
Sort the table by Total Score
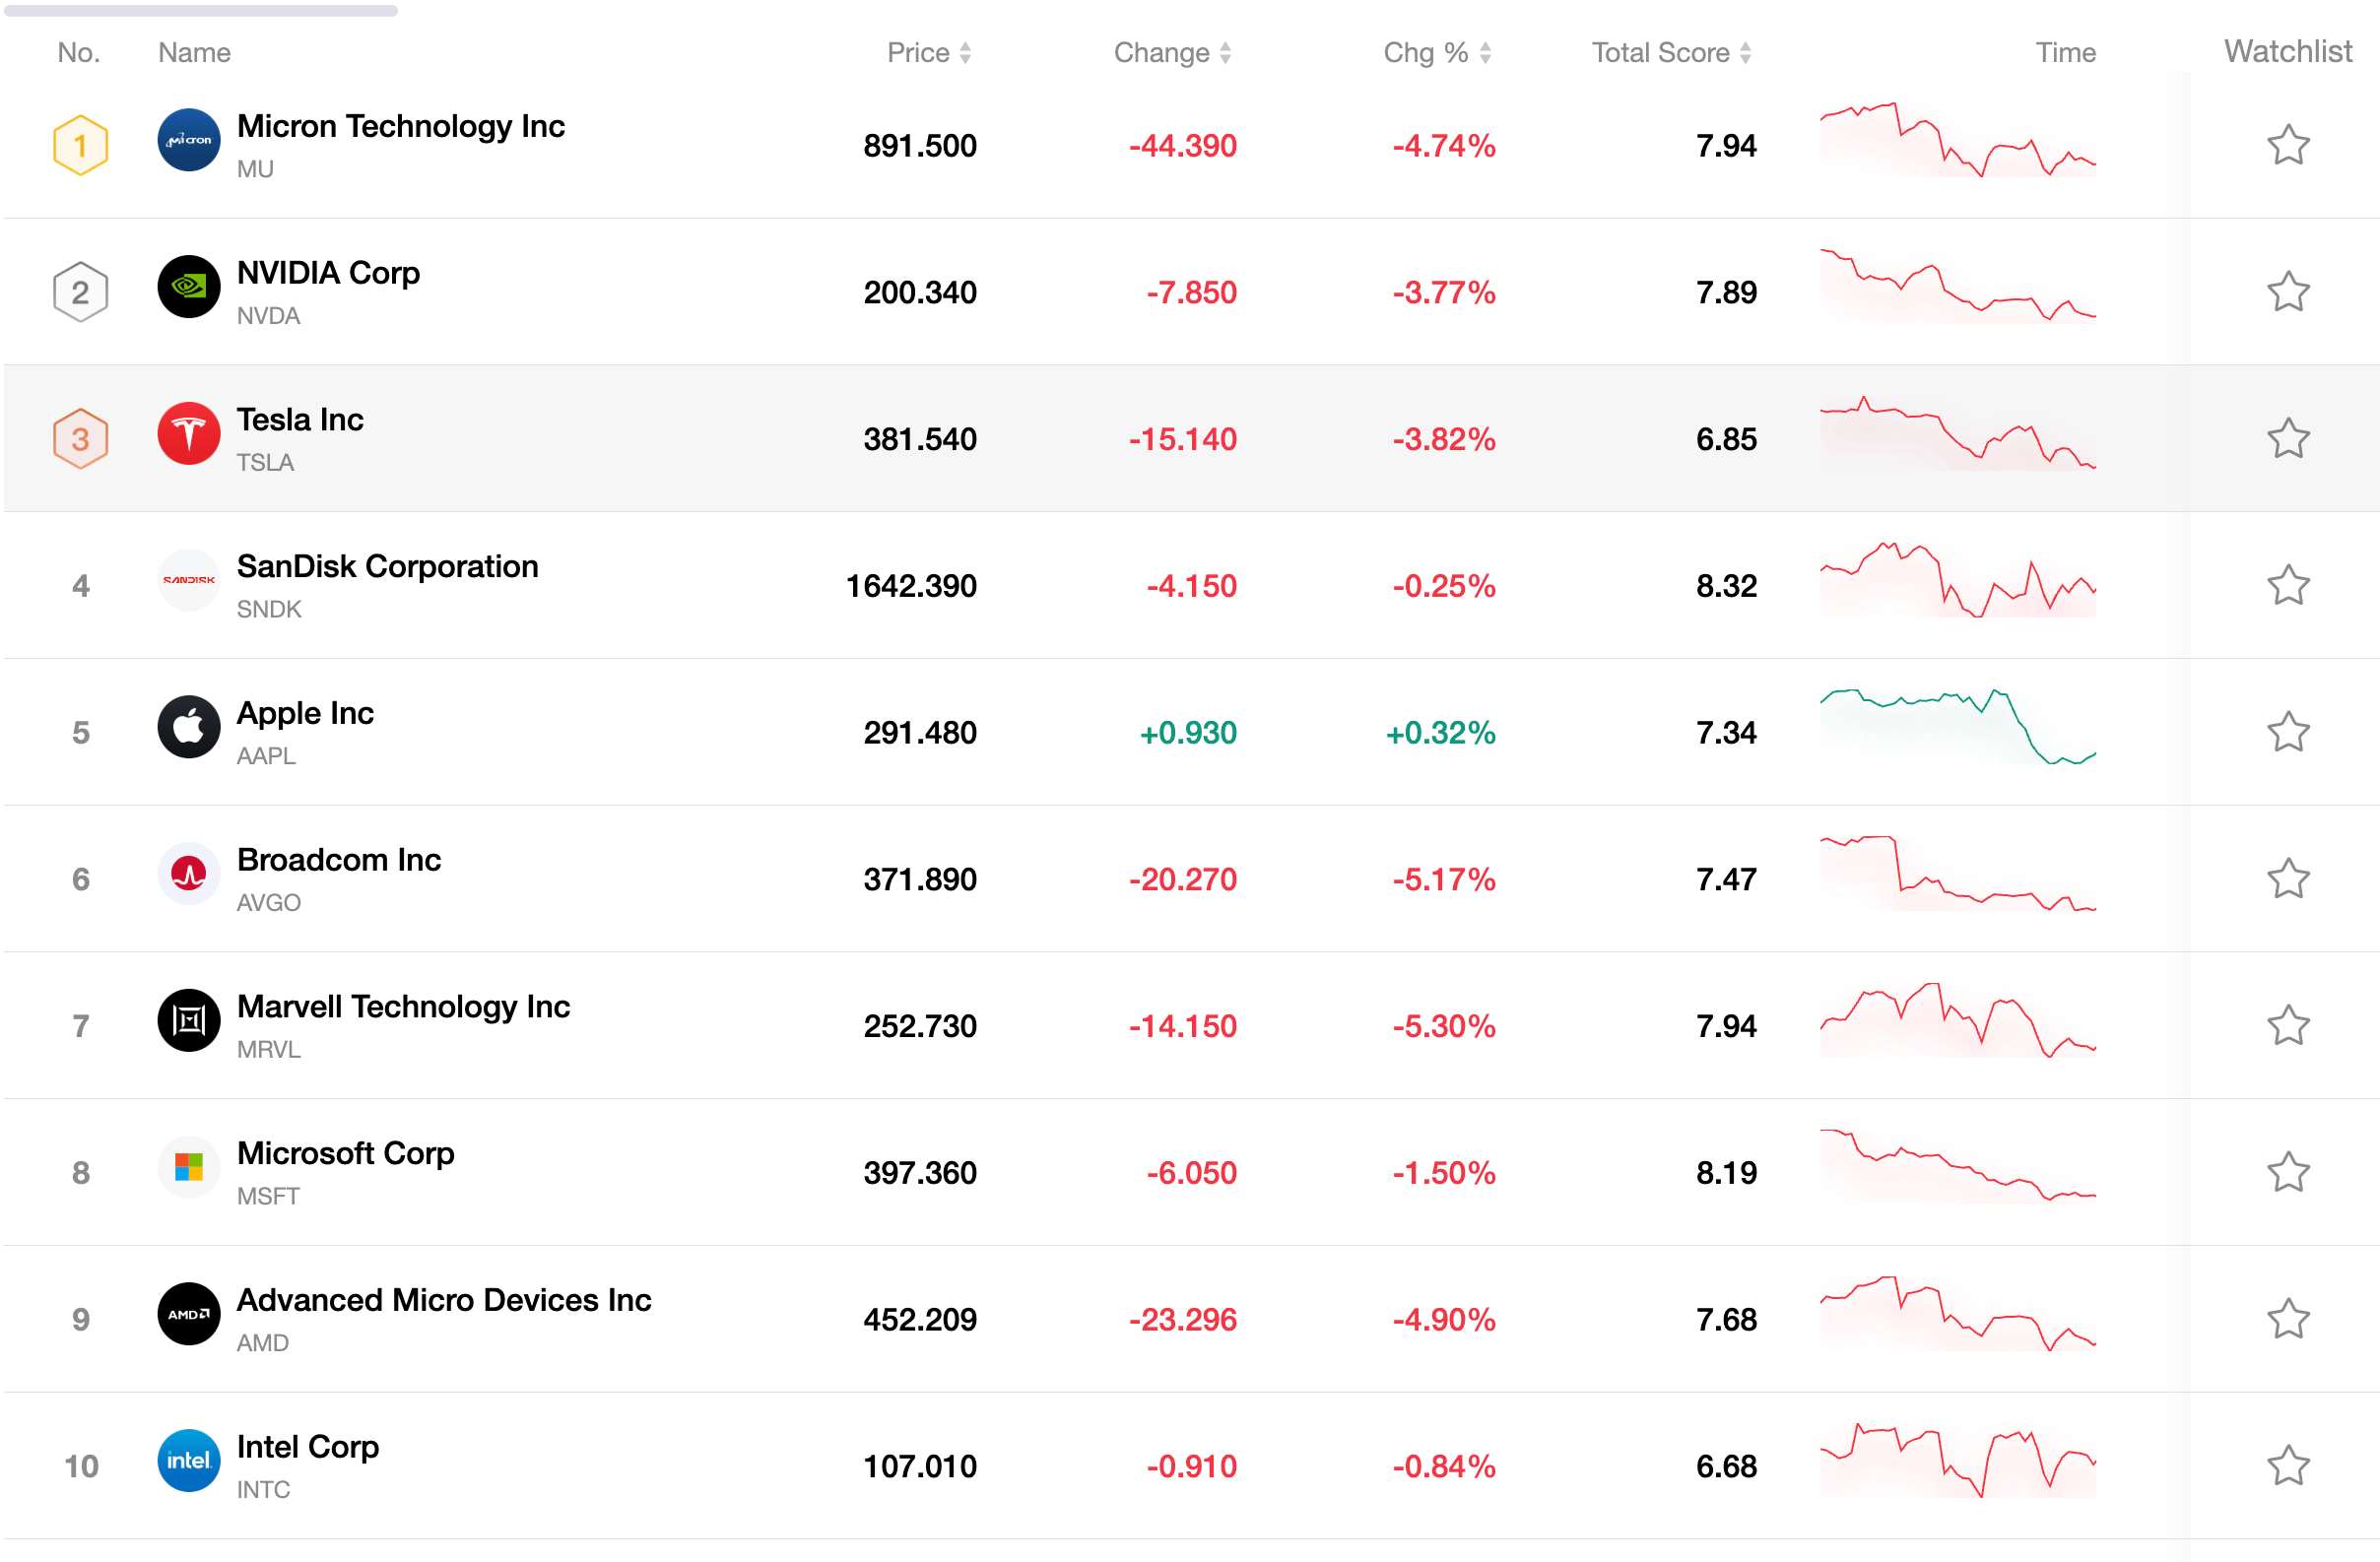1671,52
